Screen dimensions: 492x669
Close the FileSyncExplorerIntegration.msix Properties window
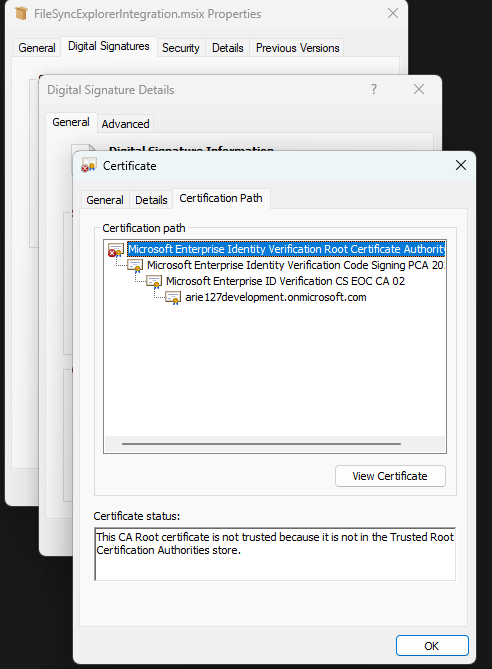pos(393,13)
